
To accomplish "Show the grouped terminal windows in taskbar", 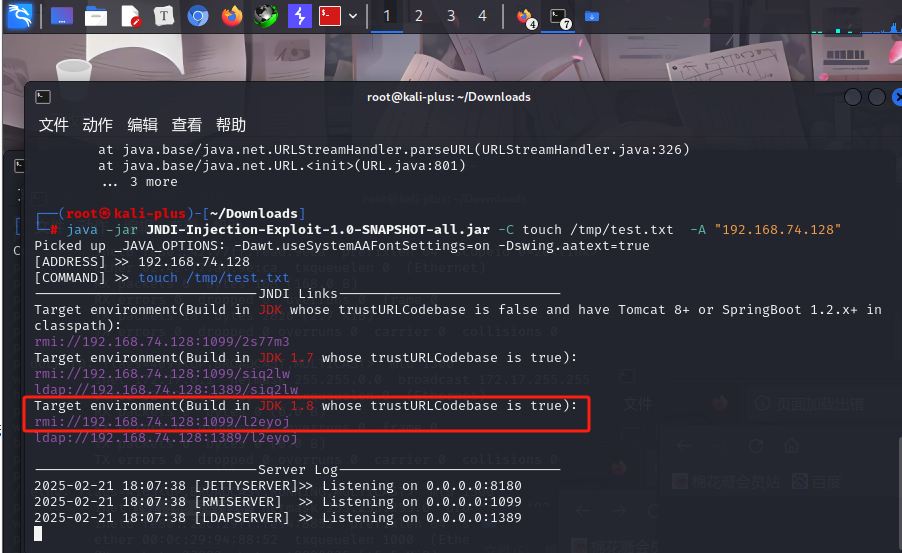I will 559,17.
